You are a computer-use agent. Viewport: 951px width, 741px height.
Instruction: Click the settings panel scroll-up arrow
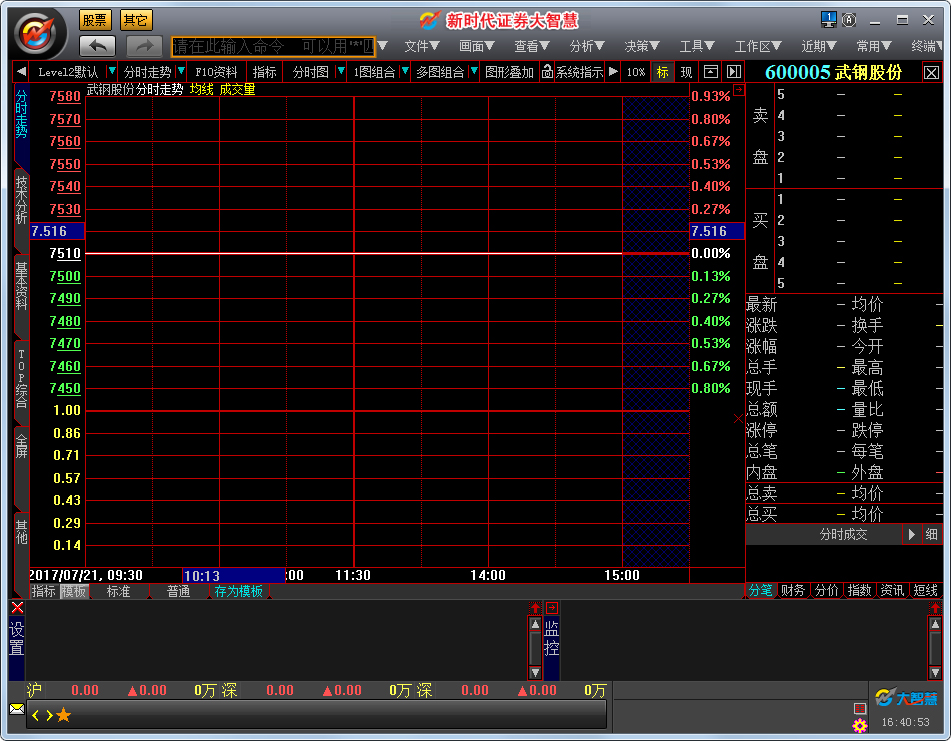pos(535,624)
